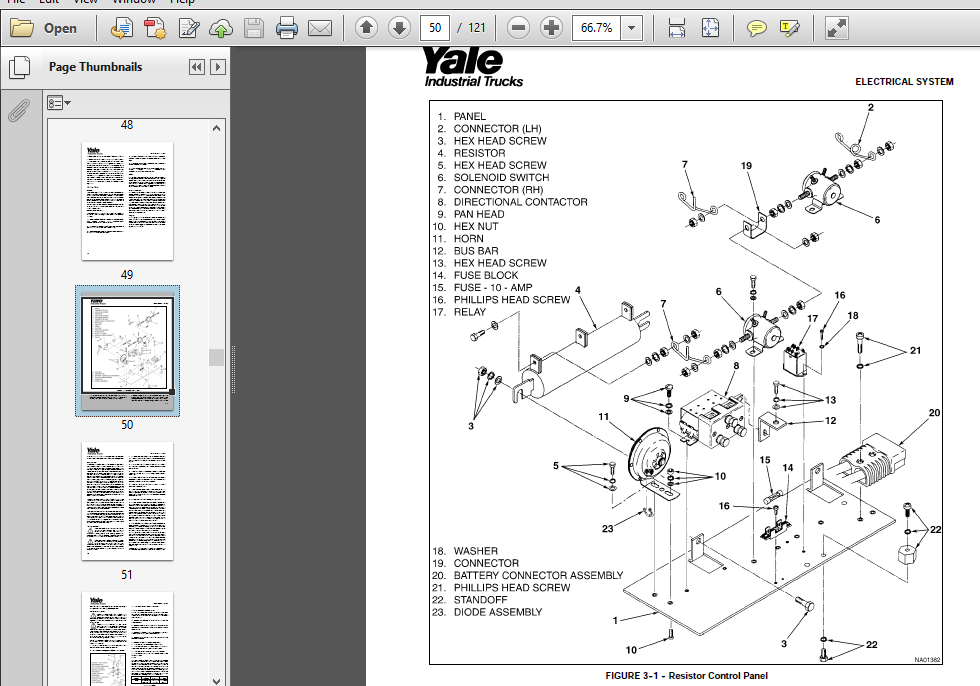This screenshot has height=686, width=980.
Task: Click the Page Thumbnails panel title
Action: point(95,67)
